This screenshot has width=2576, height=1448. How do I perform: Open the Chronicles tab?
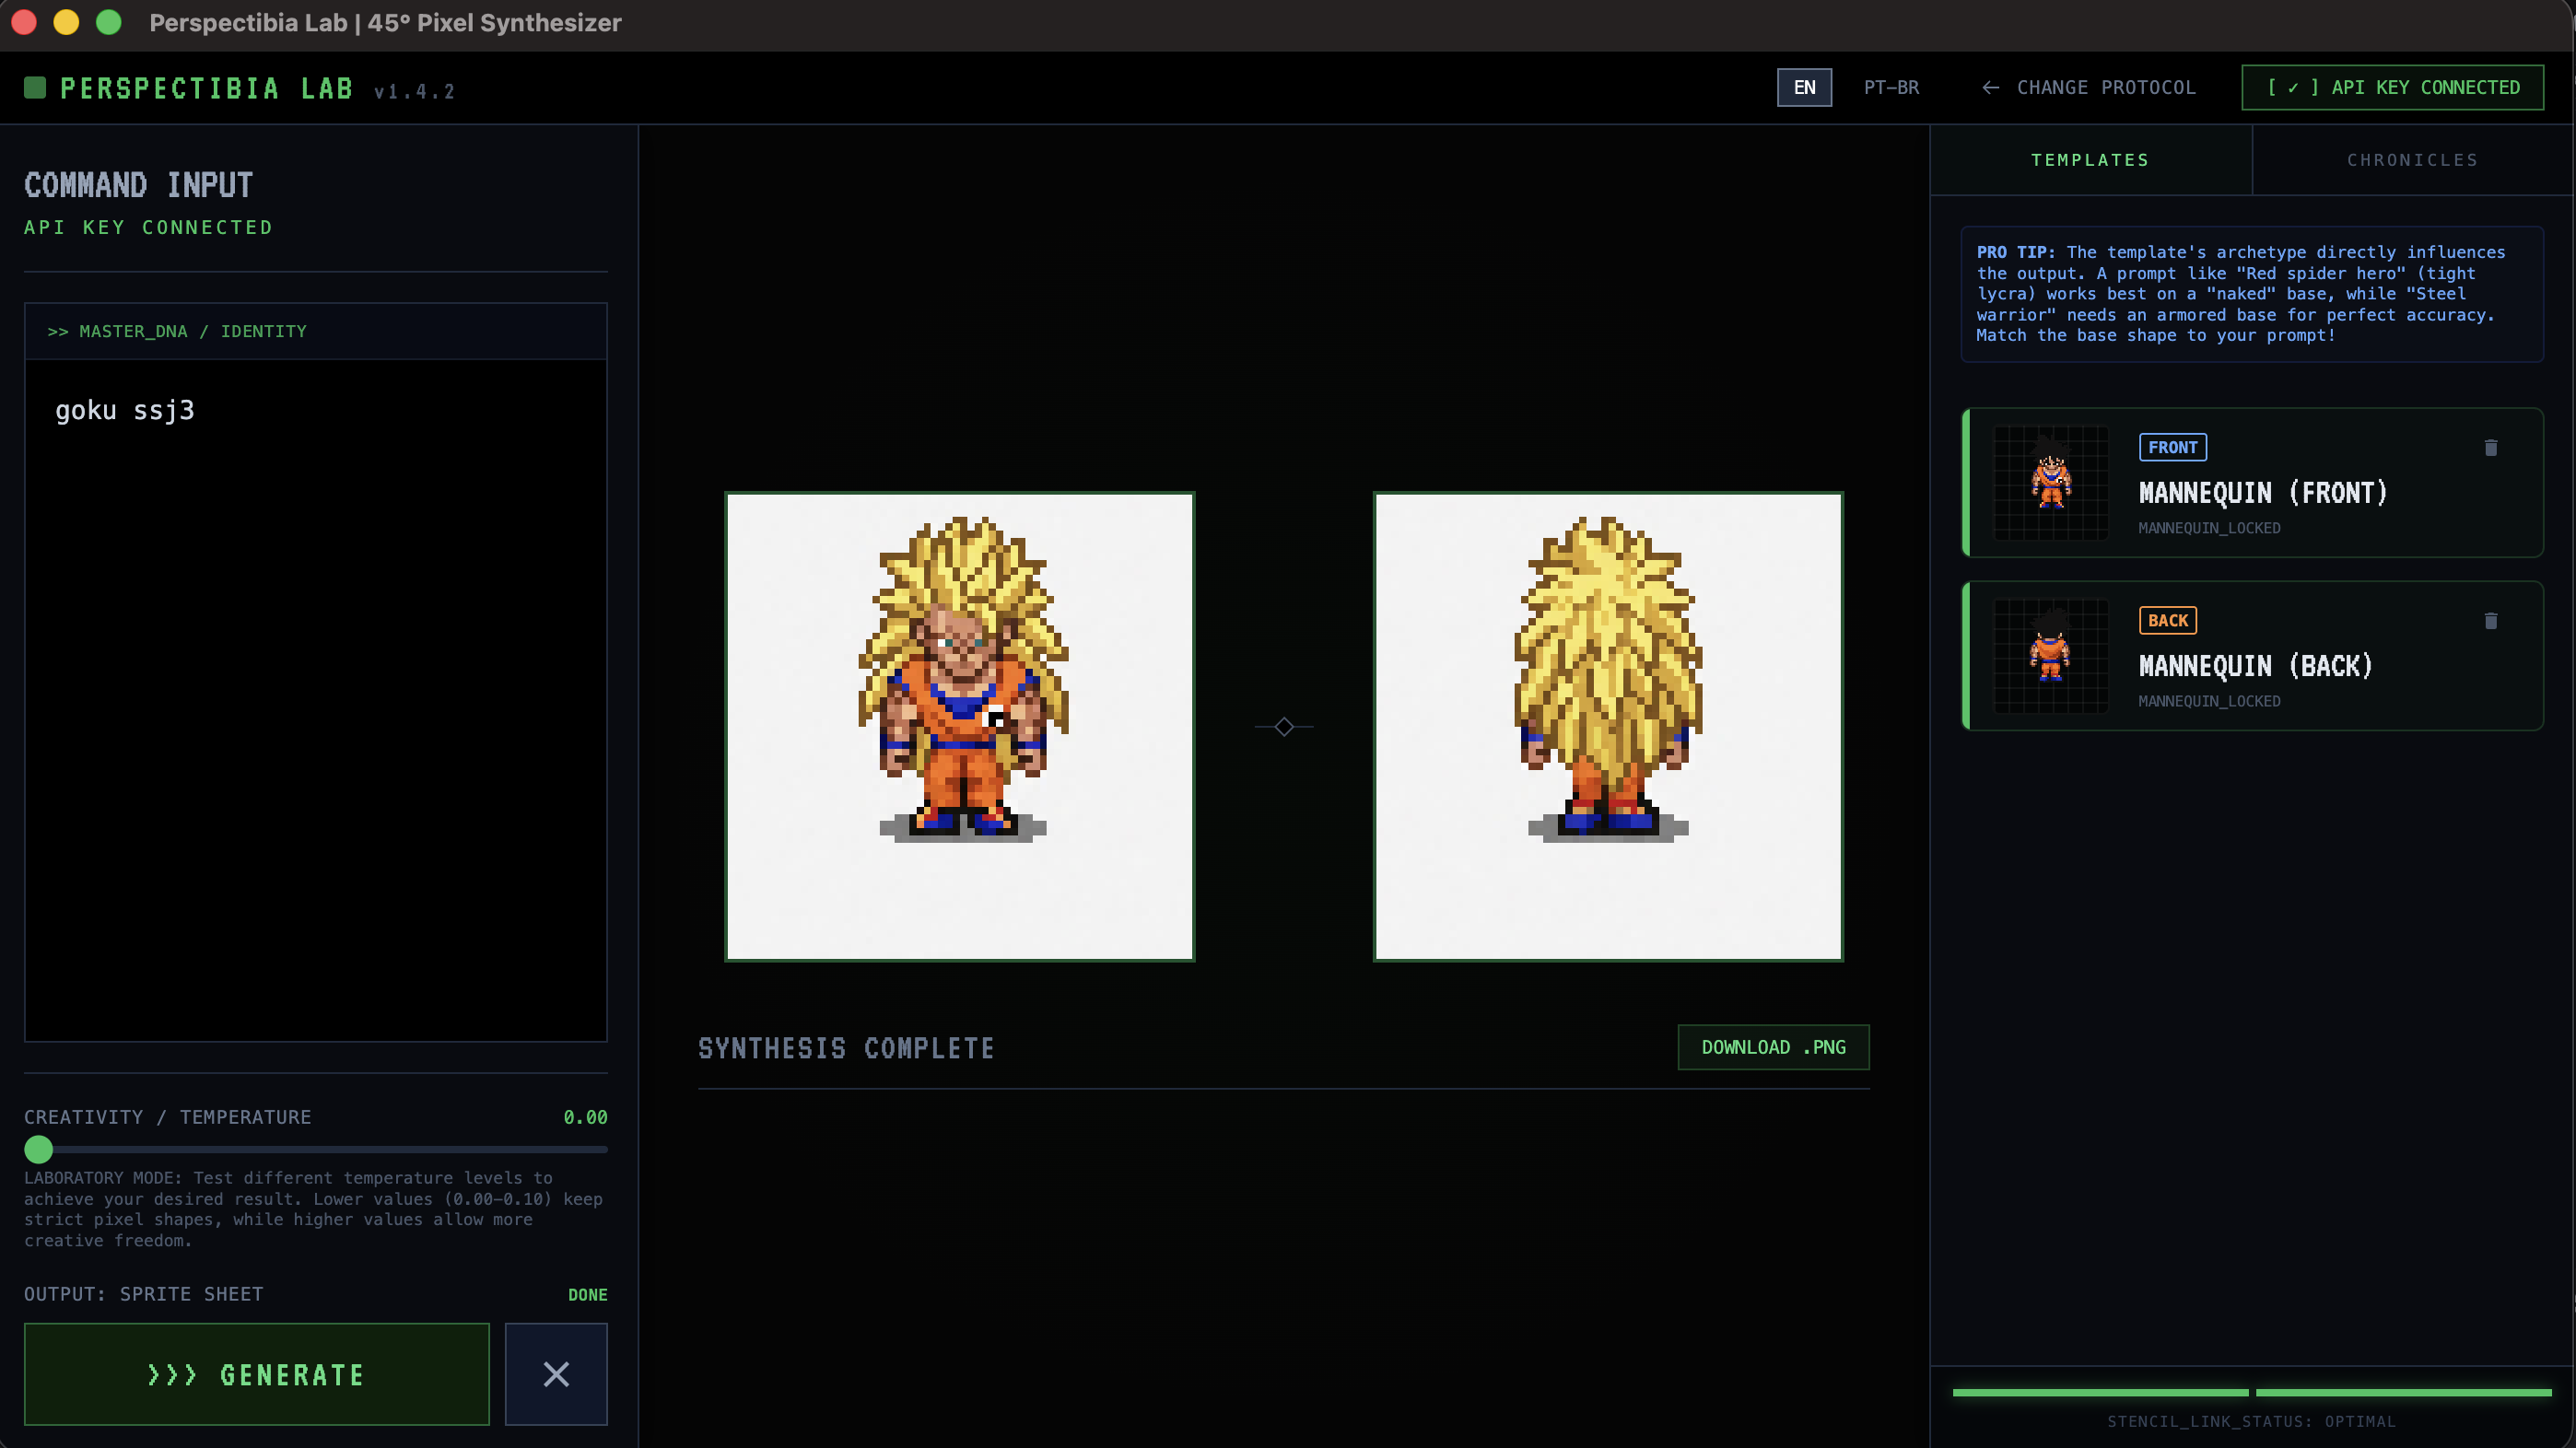[x=2412, y=160]
